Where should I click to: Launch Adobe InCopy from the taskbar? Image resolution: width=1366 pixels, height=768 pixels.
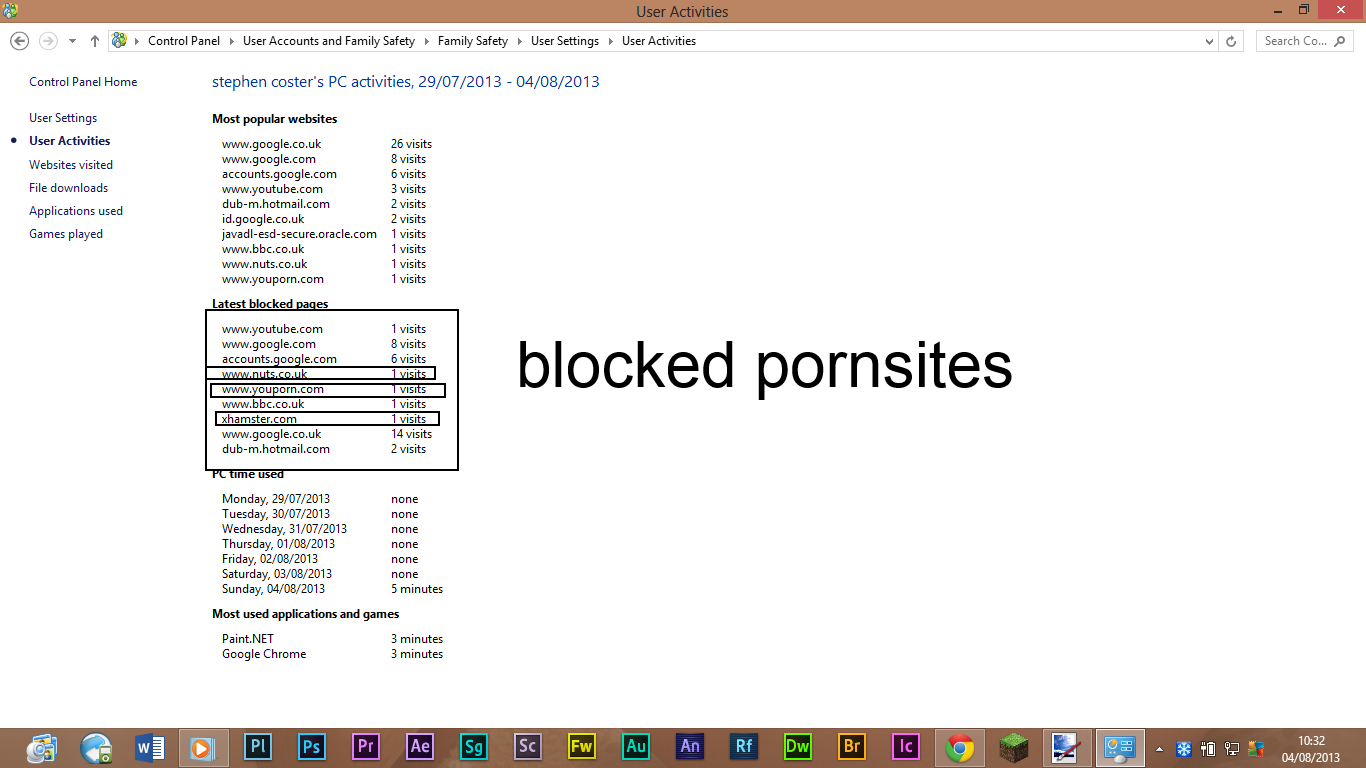click(x=906, y=746)
